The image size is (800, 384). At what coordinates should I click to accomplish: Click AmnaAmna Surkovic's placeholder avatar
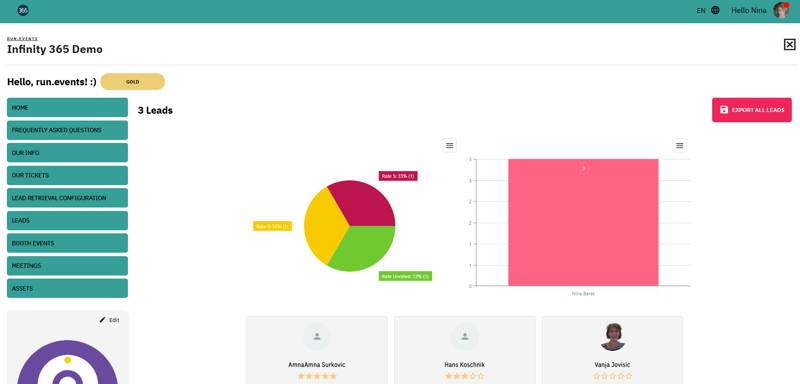tap(317, 337)
